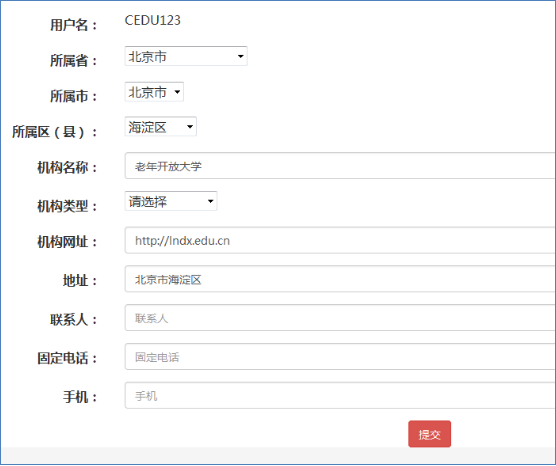The image size is (556, 466).
Task: Open the 所属省 province dropdown
Action: (x=186, y=56)
